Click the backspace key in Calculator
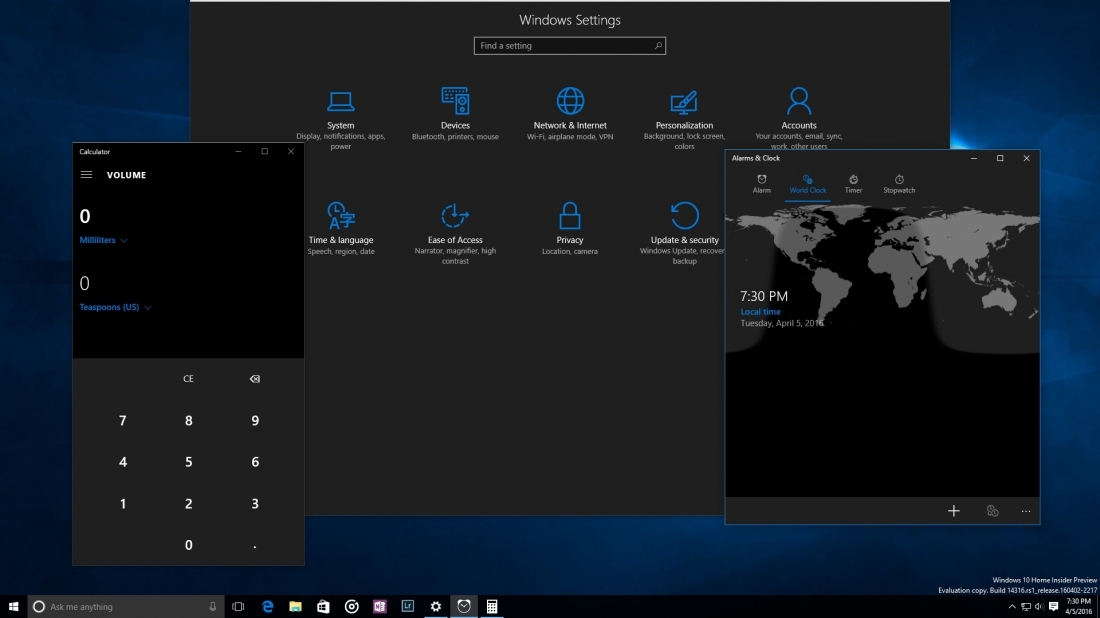Viewport: 1100px width, 618px height. (255, 379)
